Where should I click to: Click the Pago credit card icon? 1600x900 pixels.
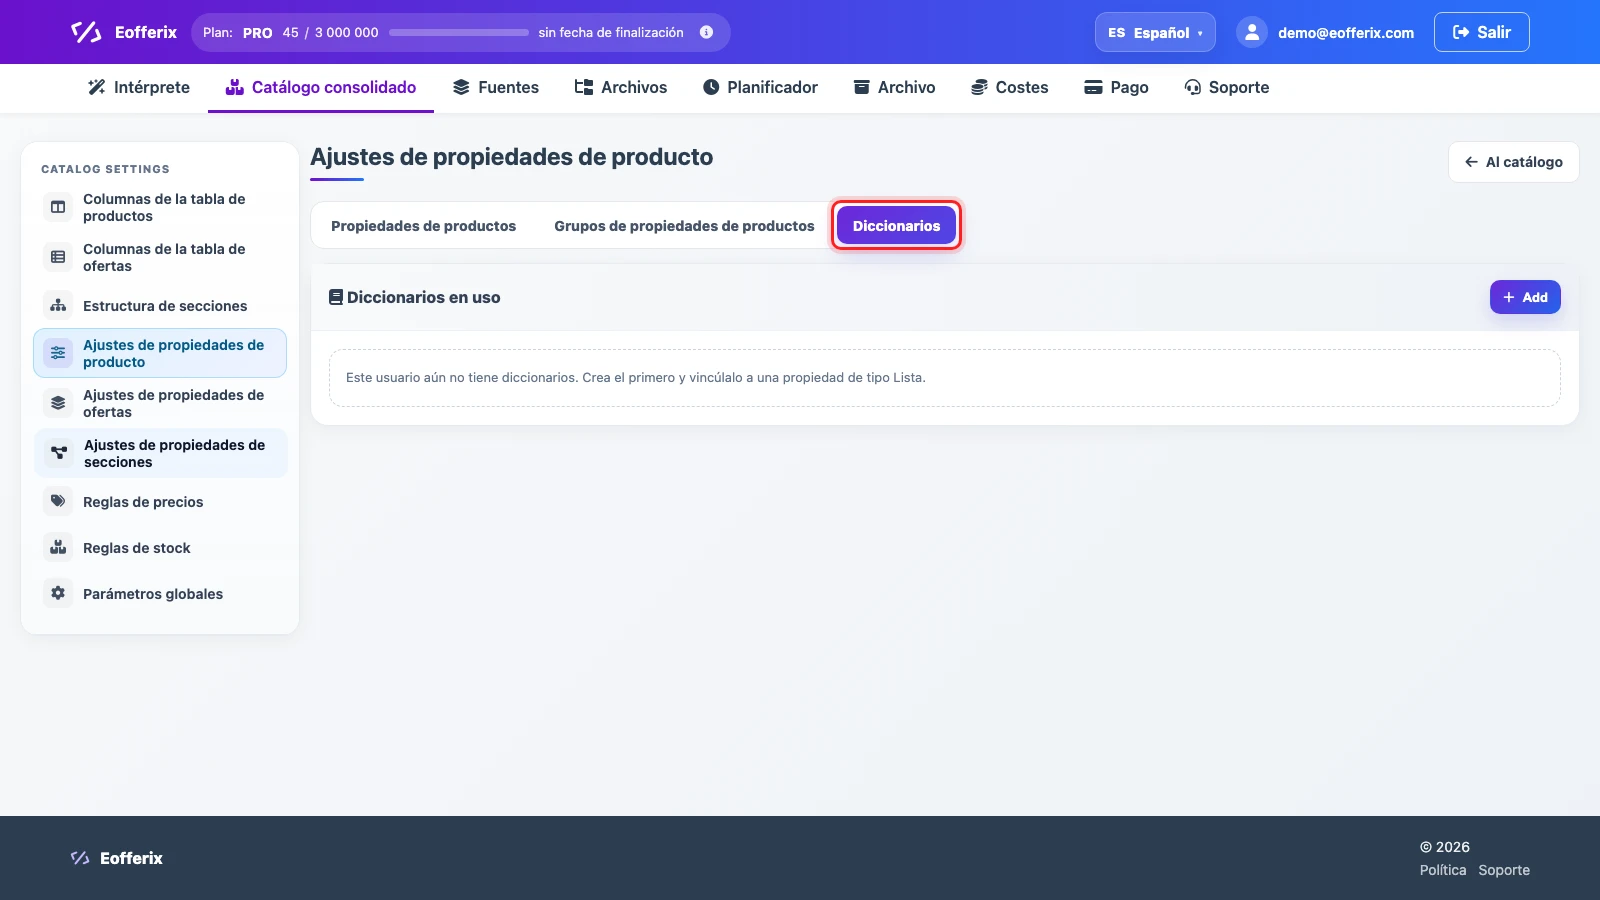[1094, 87]
